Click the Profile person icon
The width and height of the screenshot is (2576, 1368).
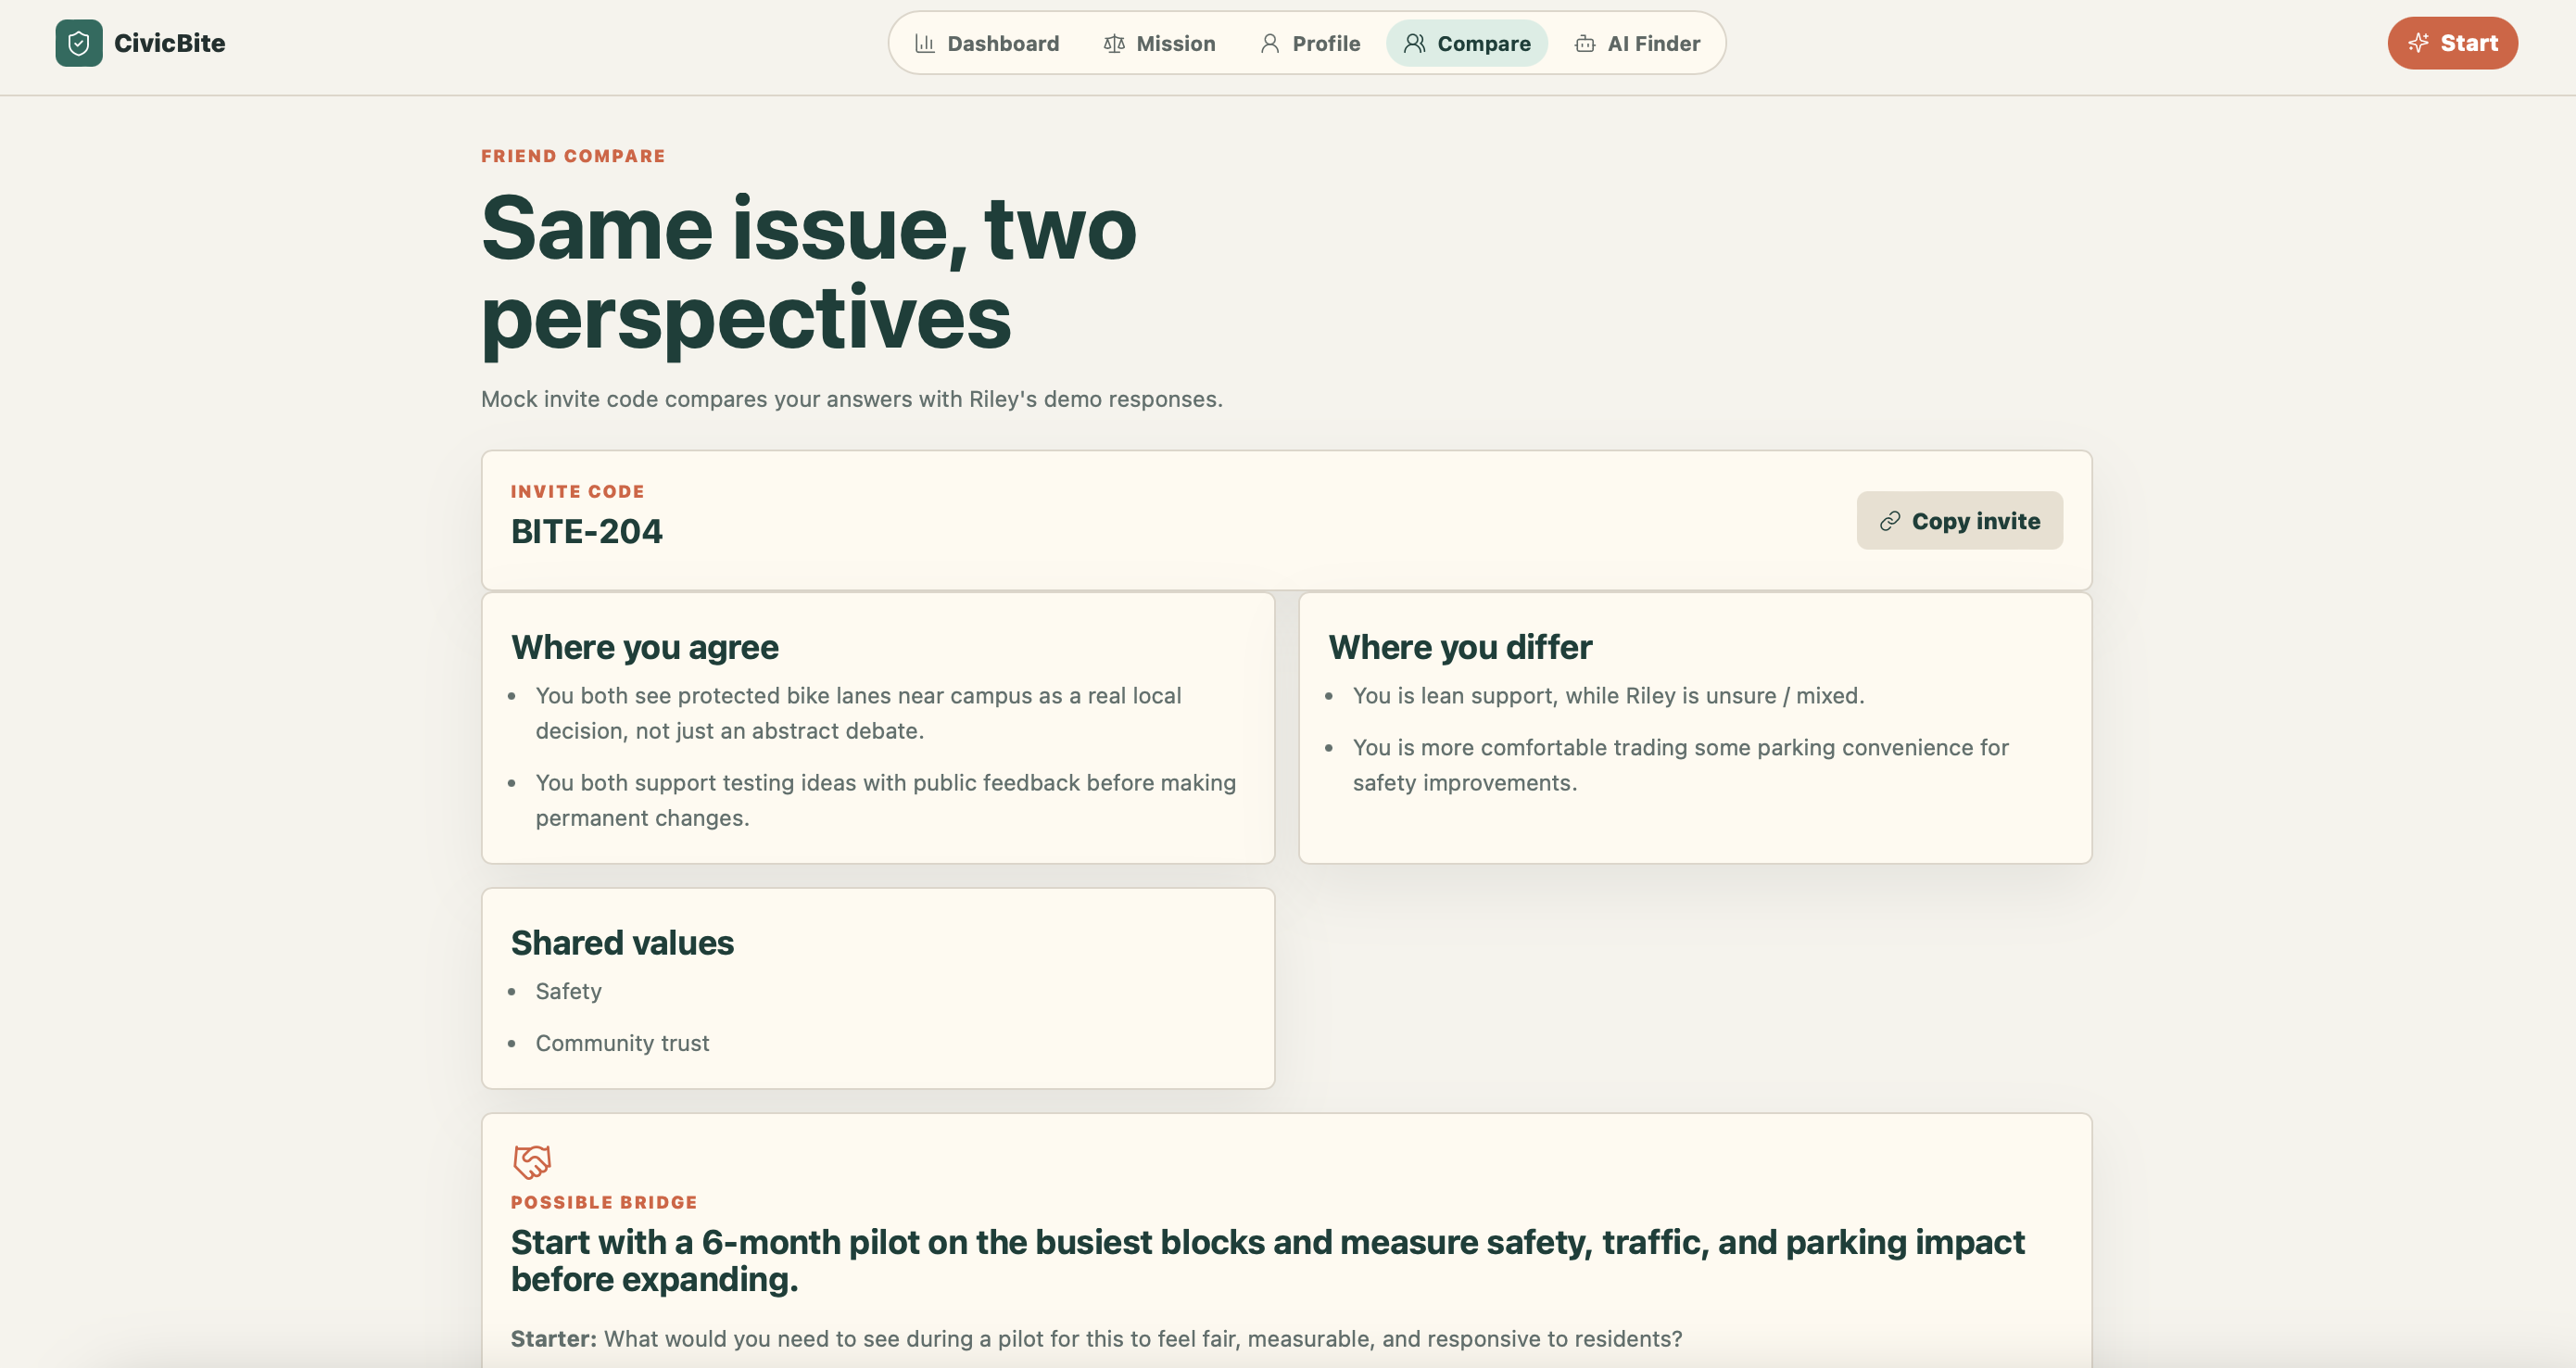tap(1269, 43)
